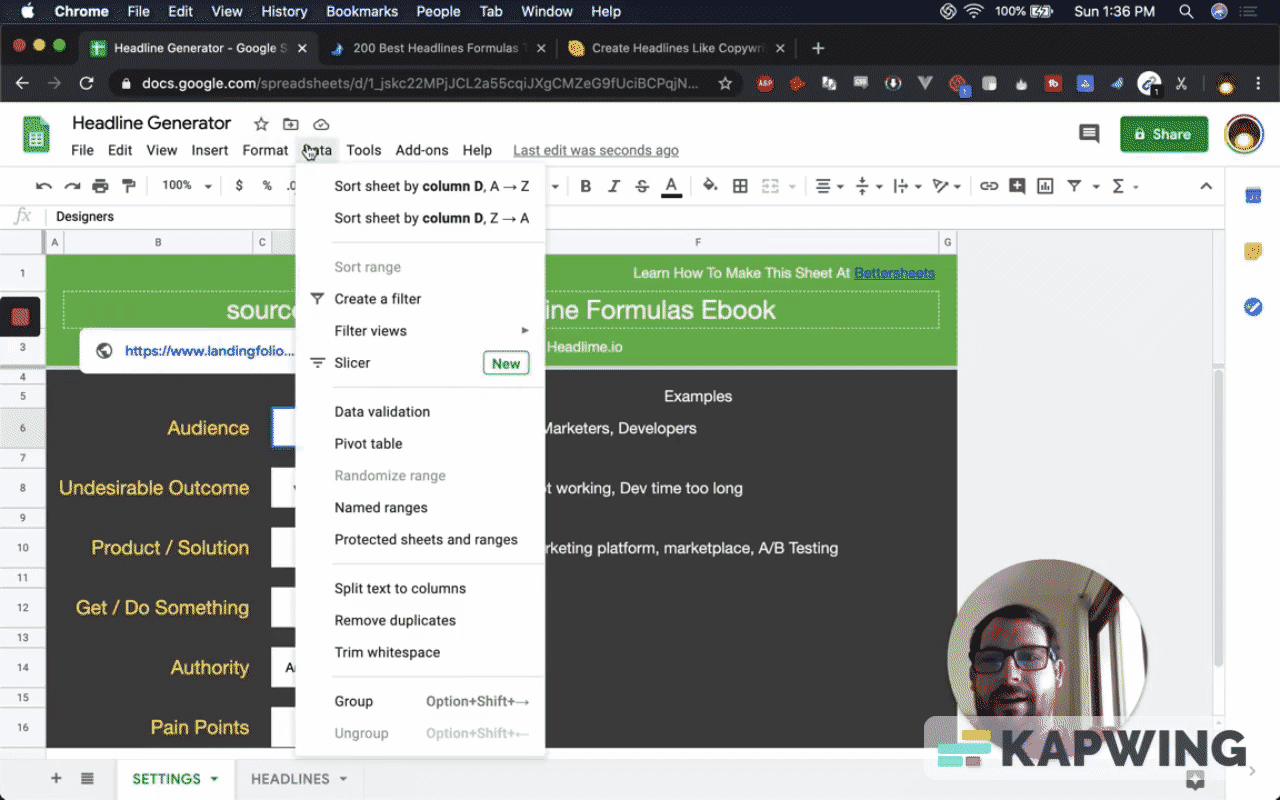Viewport: 1280px width, 800px height.
Task: Format selection as currency with dollar icon
Action: coord(239,186)
